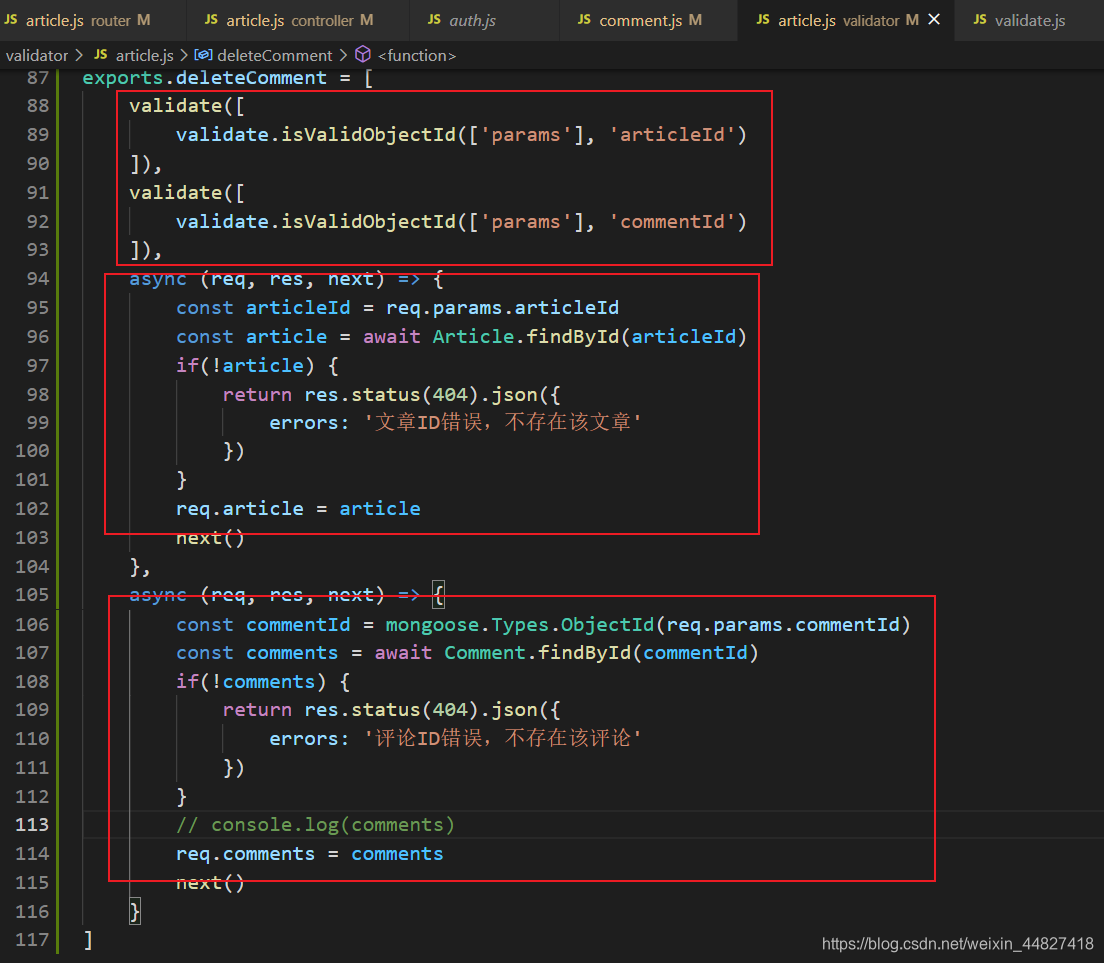Click line number 87 in gutter
Image resolution: width=1104 pixels, height=963 pixels.
pos(37,77)
